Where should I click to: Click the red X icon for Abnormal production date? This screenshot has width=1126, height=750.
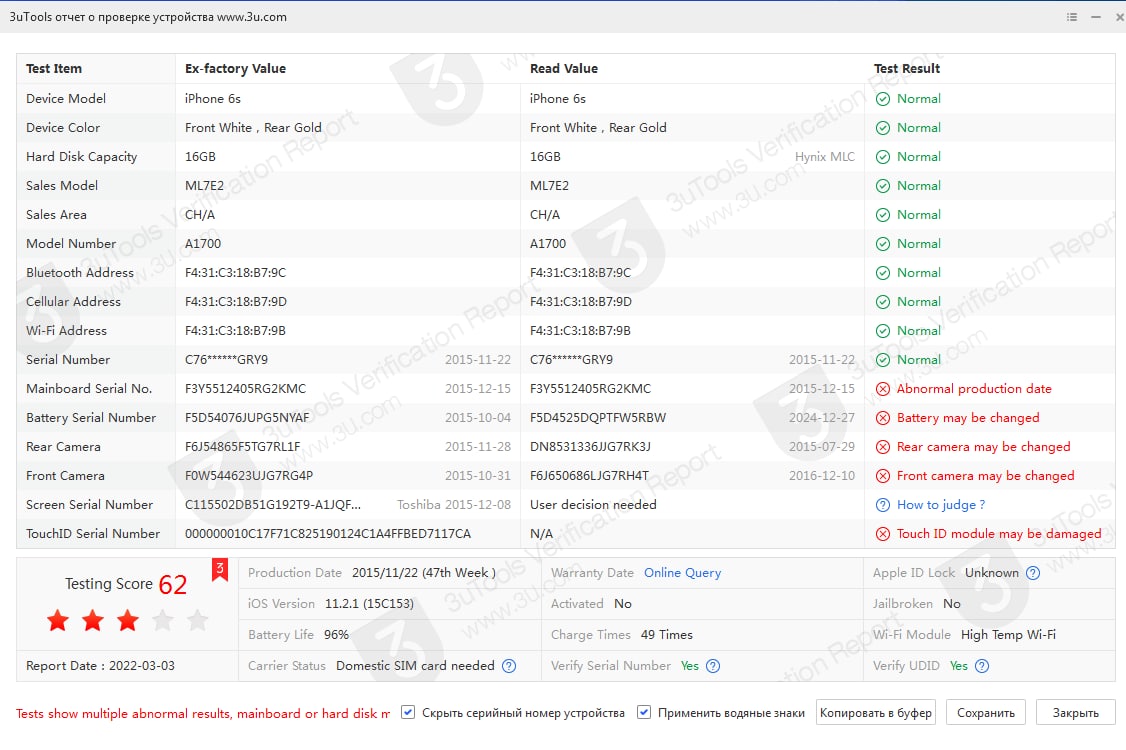(883, 389)
